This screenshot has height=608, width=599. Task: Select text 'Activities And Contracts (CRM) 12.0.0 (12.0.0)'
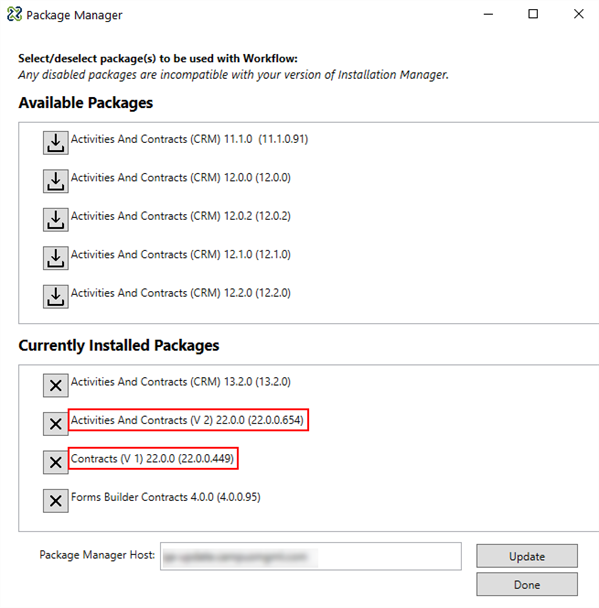click(181, 178)
